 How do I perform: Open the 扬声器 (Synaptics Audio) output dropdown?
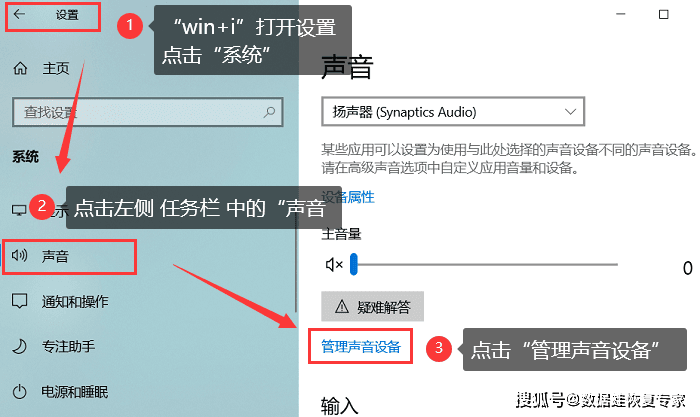click(453, 112)
